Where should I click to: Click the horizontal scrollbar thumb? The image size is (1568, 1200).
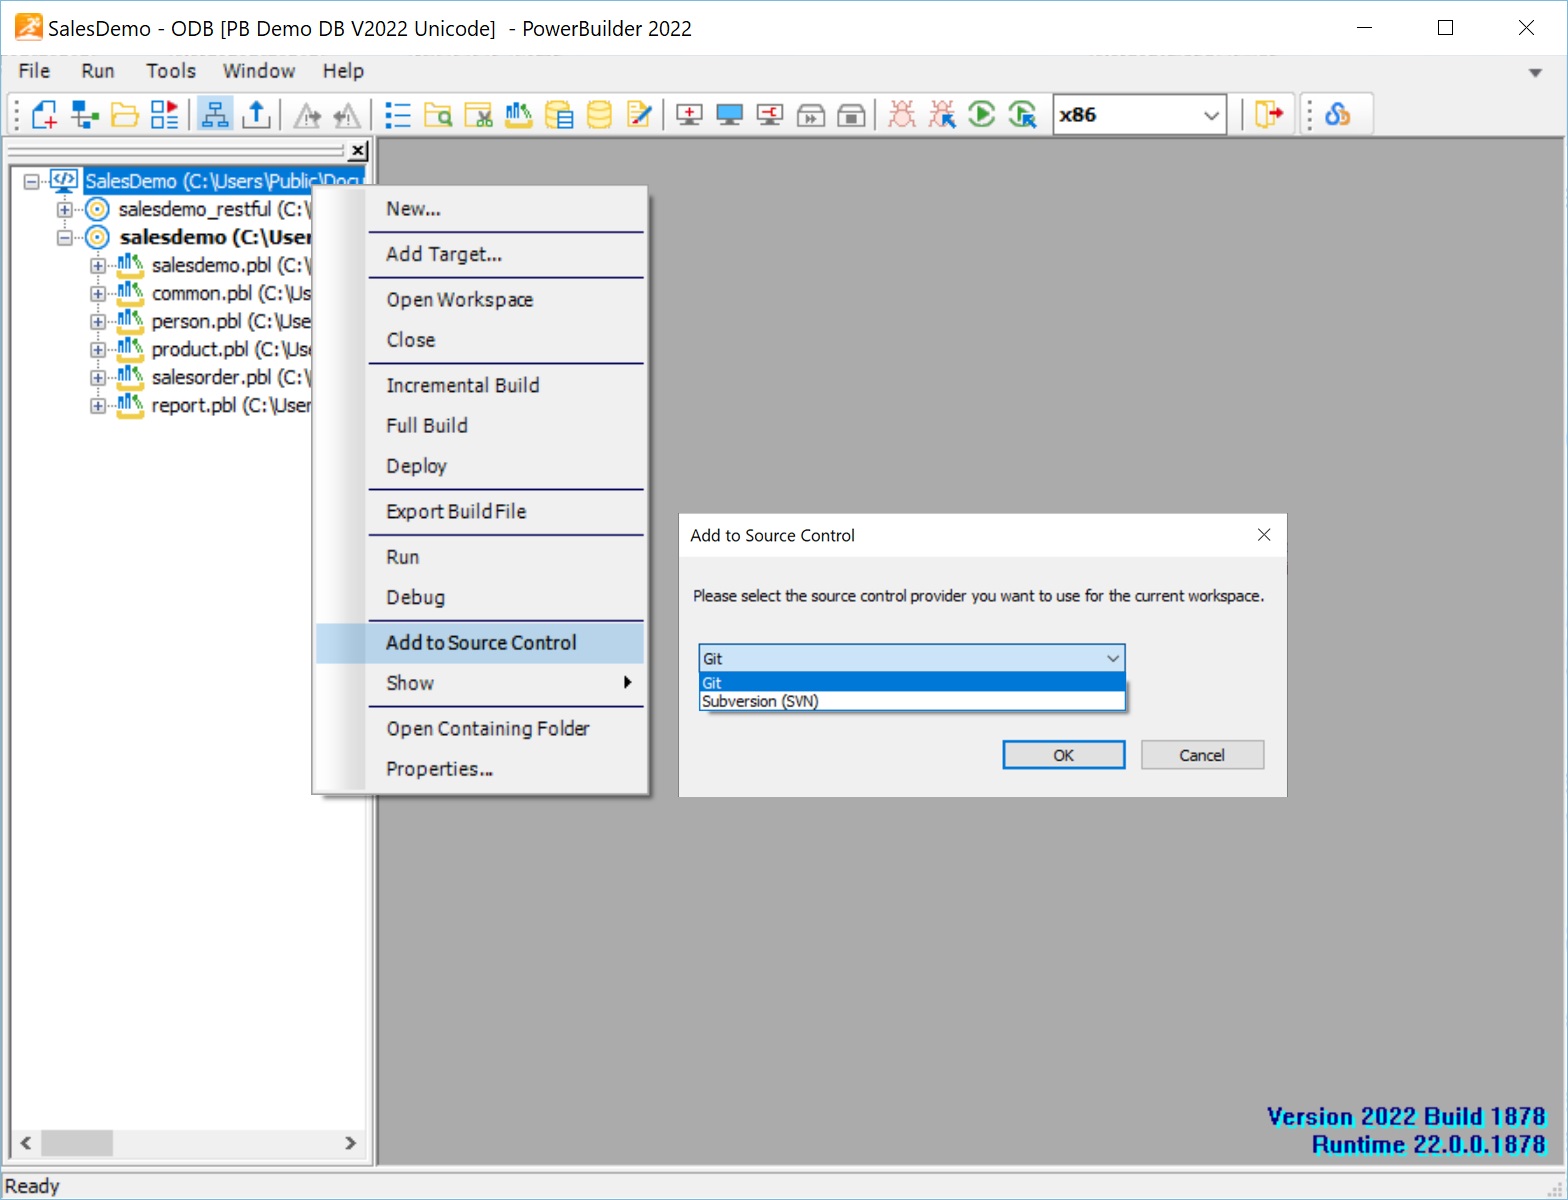[x=76, y=1142]
